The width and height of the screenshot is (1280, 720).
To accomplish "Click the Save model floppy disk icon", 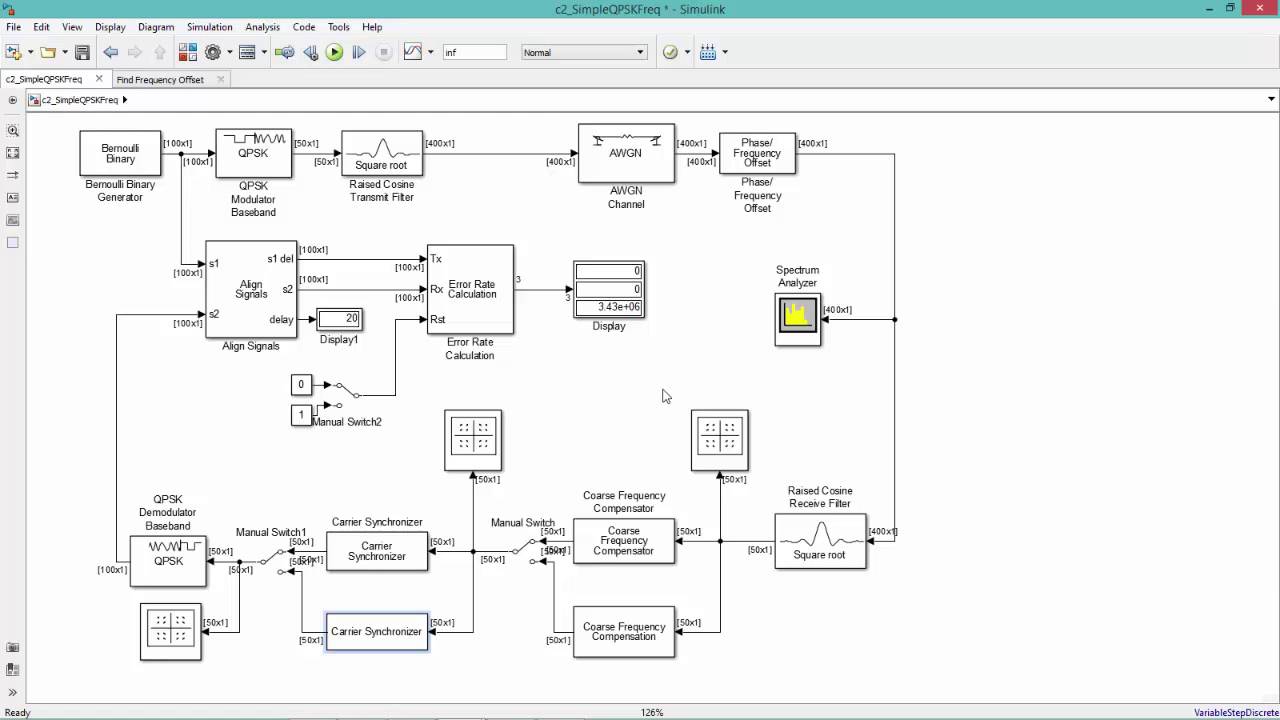I will tap(82, 52).
